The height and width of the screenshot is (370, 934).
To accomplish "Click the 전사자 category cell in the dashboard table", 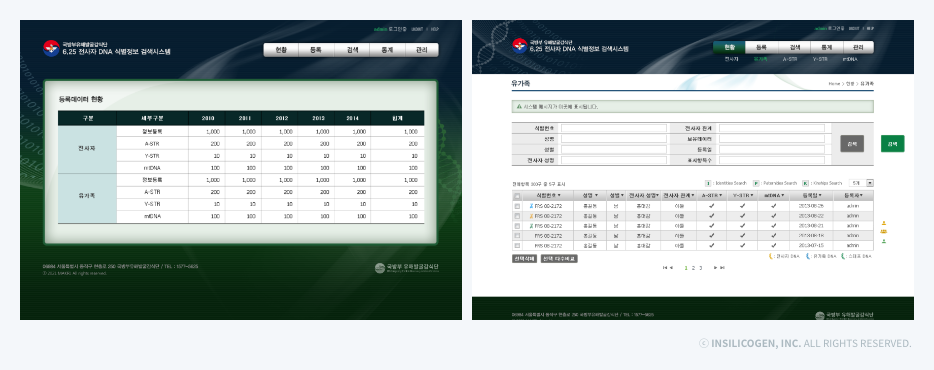I will click(x=87, y=150).
